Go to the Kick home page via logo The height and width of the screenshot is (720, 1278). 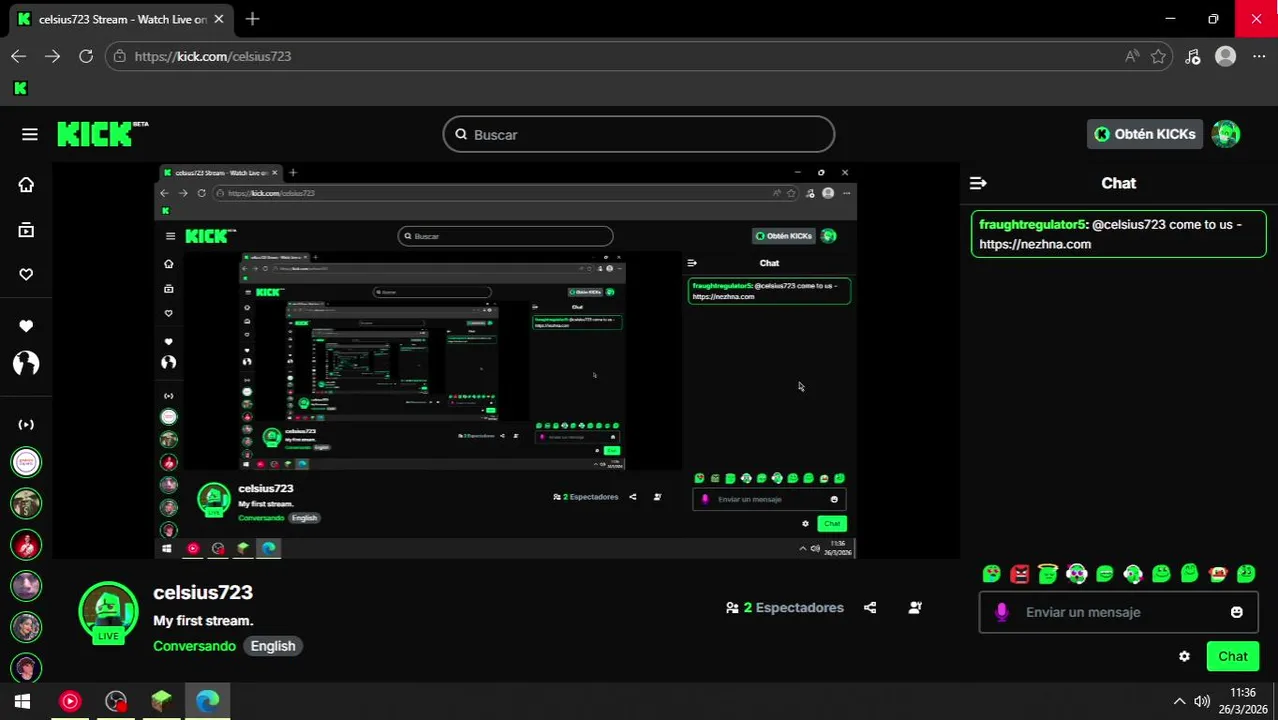[102, 134]
